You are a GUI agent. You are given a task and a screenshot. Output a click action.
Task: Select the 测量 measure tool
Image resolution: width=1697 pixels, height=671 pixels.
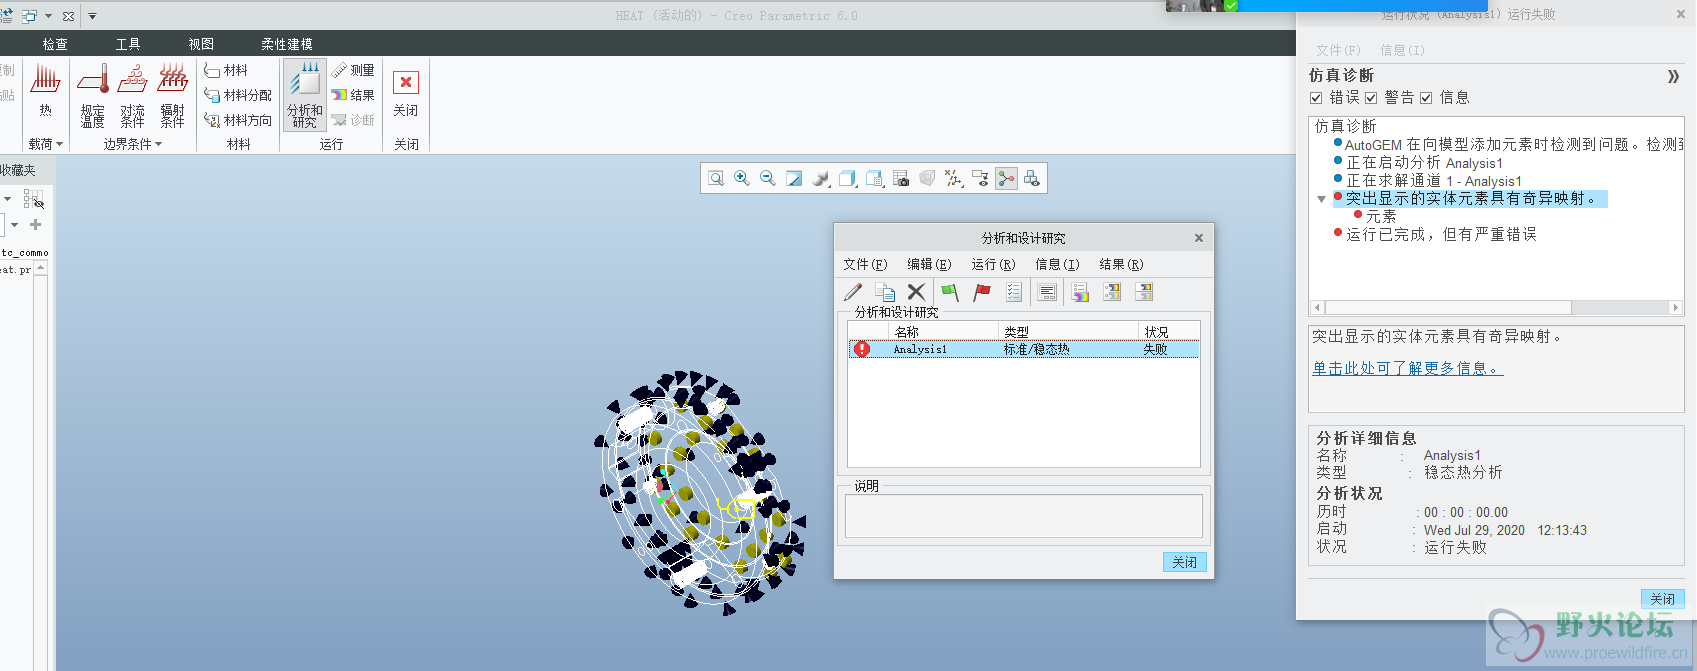pos(353,70)
